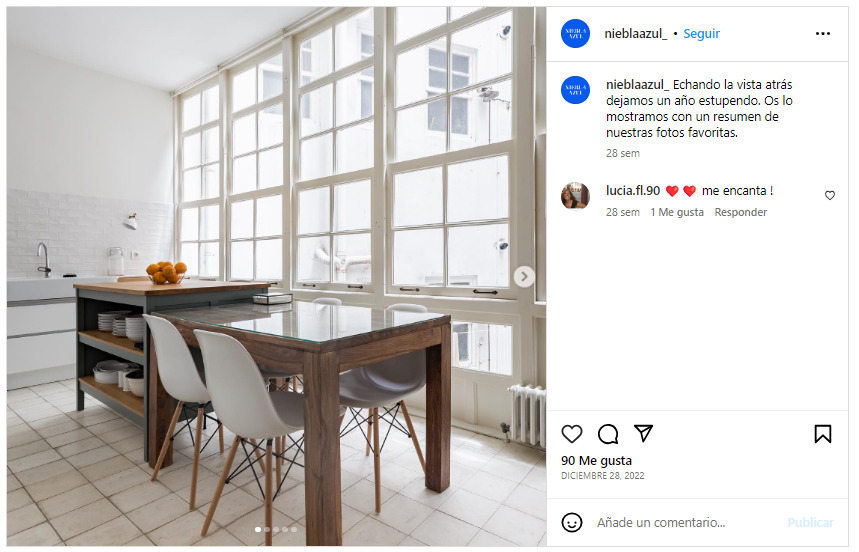
Task: Focus the 'Añade un comentario...' field
Action: 685,522
